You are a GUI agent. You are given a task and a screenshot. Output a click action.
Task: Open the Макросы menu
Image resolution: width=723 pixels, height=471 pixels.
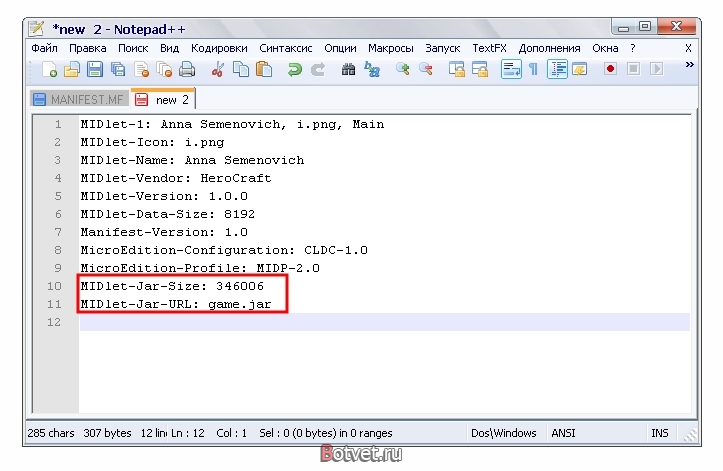391,48
